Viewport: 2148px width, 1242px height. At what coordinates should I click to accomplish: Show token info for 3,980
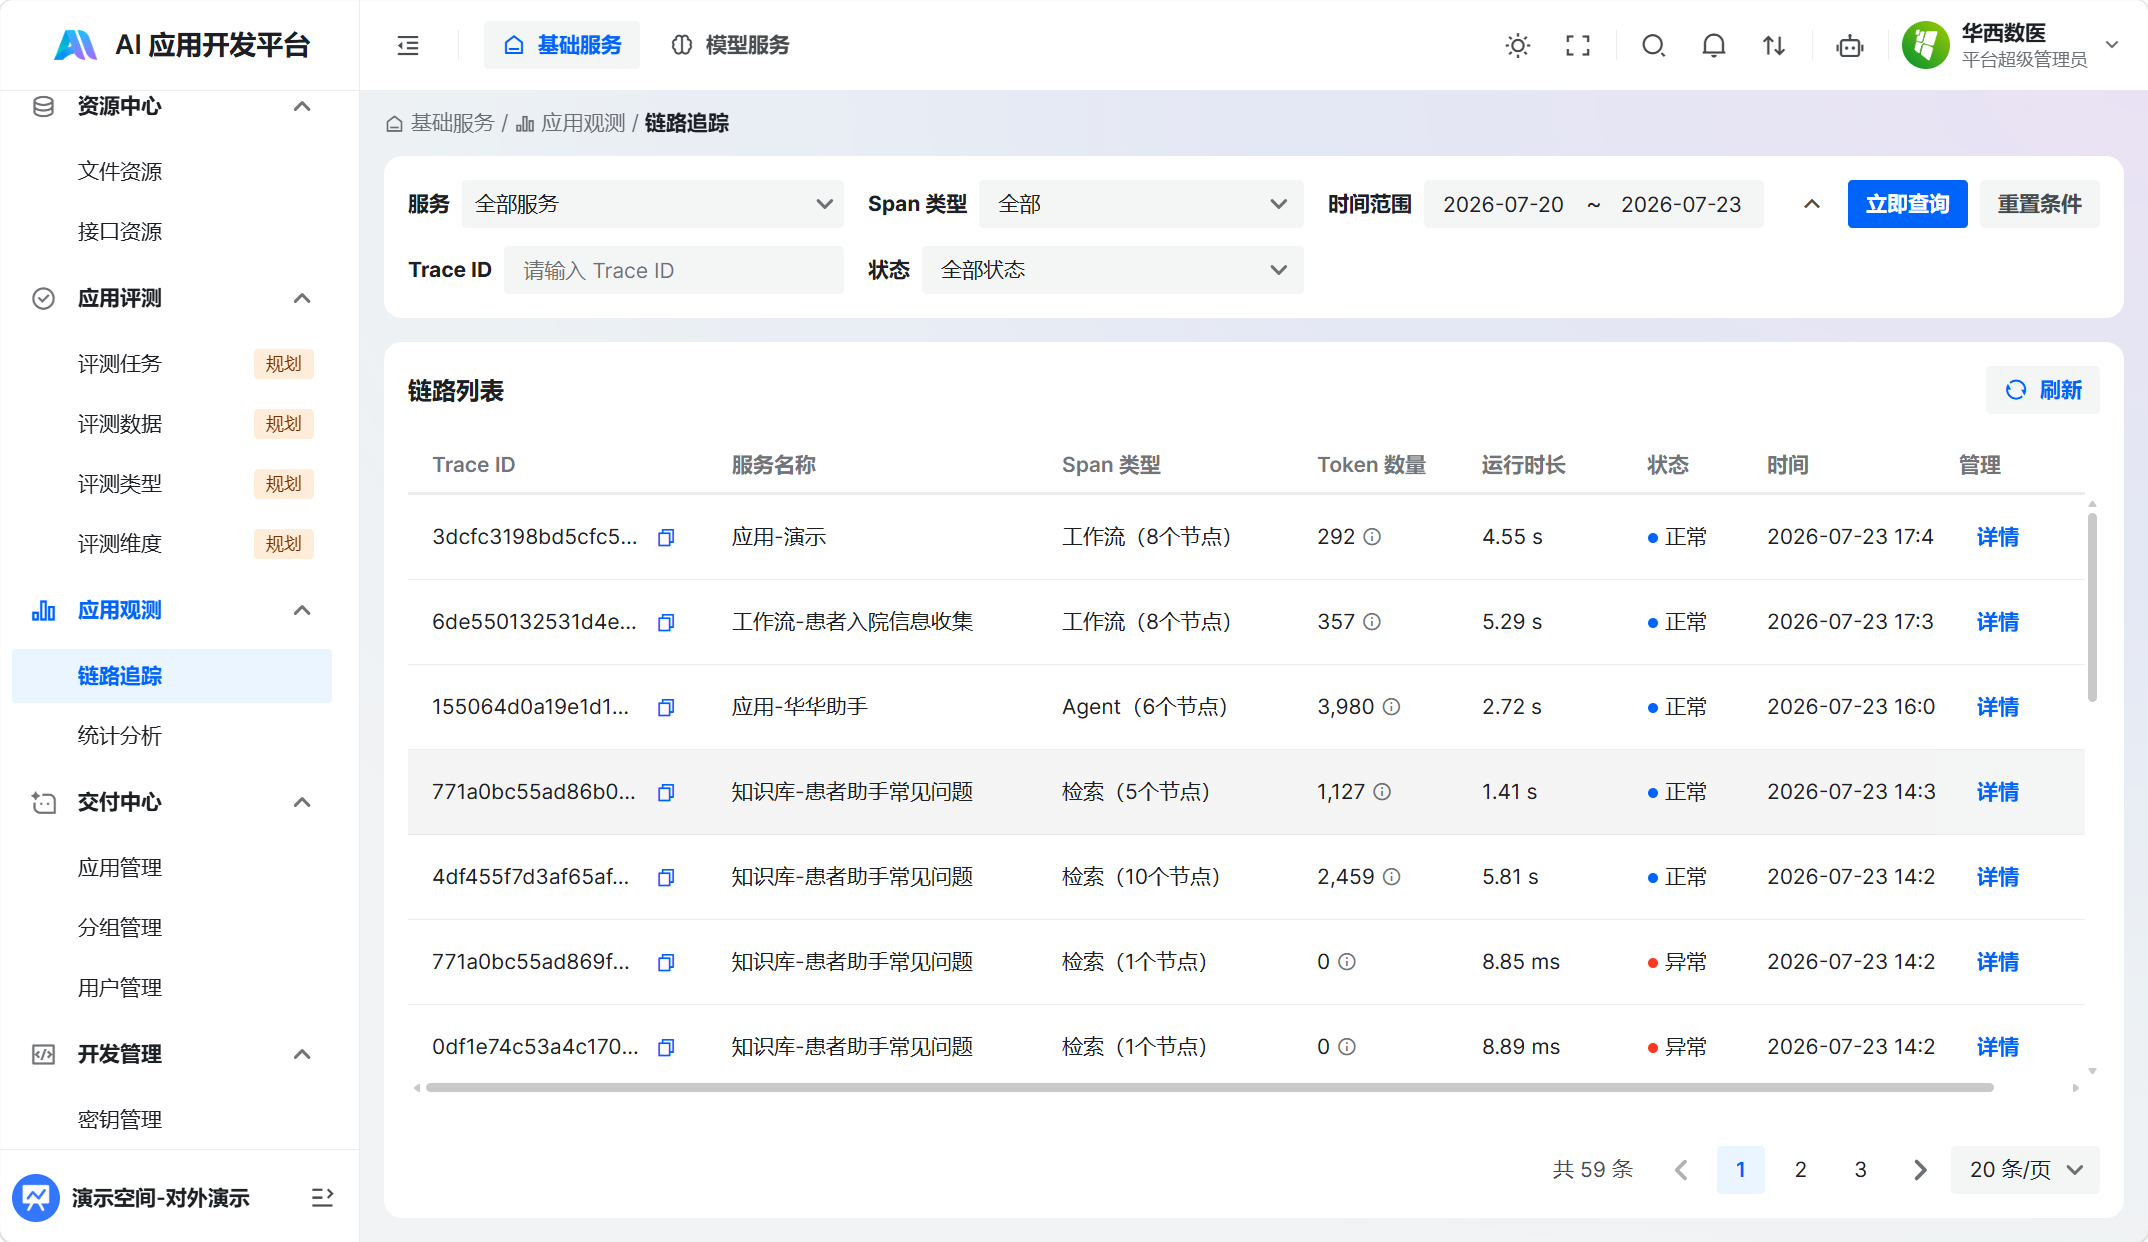1392,707
